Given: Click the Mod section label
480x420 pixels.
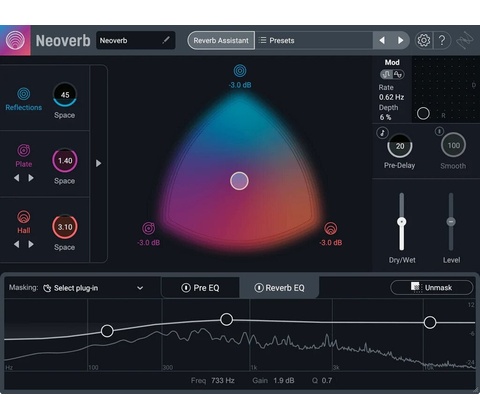Looking at the screenshot, I should [392, 62].
